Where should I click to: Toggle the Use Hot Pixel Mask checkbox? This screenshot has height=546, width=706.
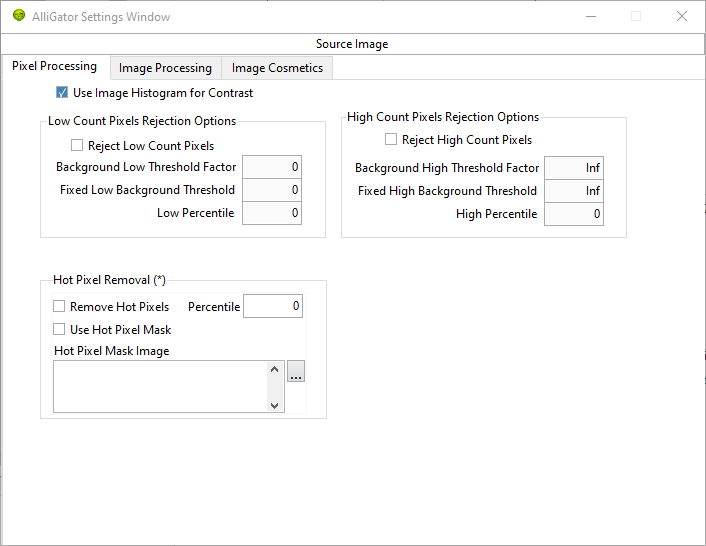click(59, 329)
